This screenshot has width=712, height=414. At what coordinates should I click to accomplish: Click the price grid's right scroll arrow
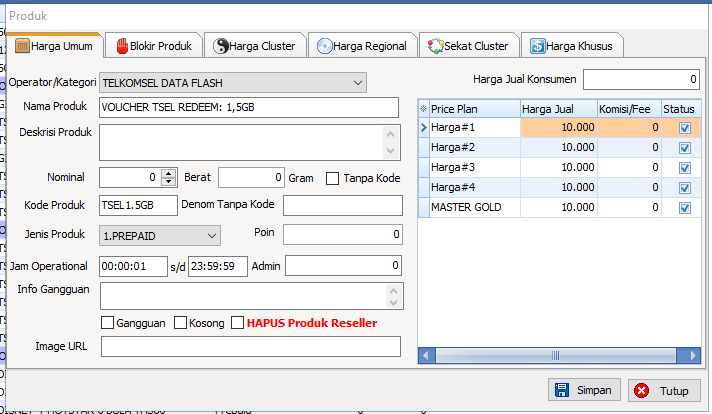[692, 355]
